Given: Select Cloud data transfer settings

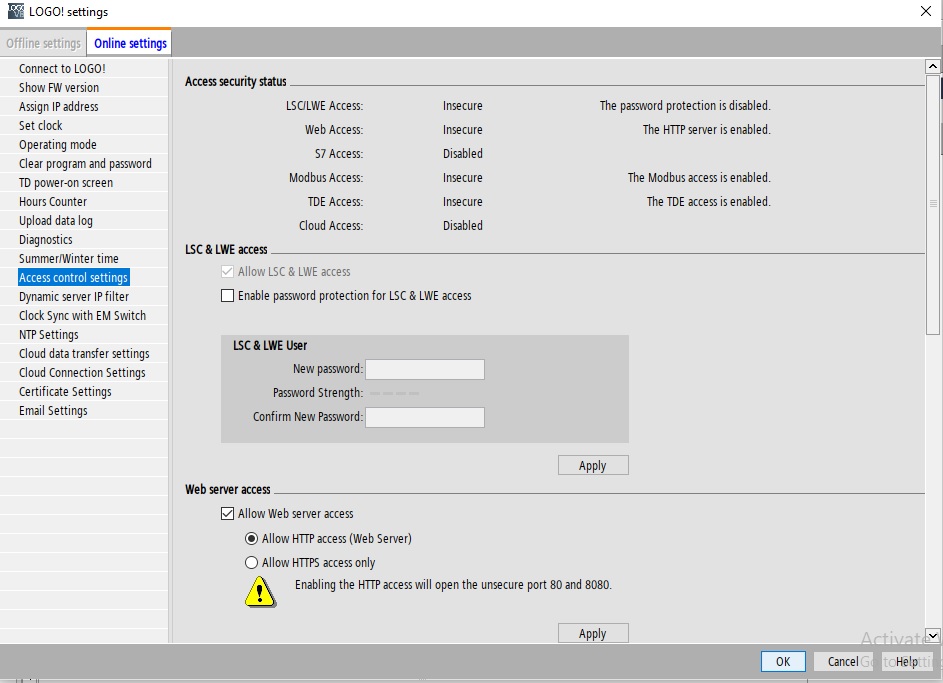Looking at the screenshot, I should click(84, 354).
